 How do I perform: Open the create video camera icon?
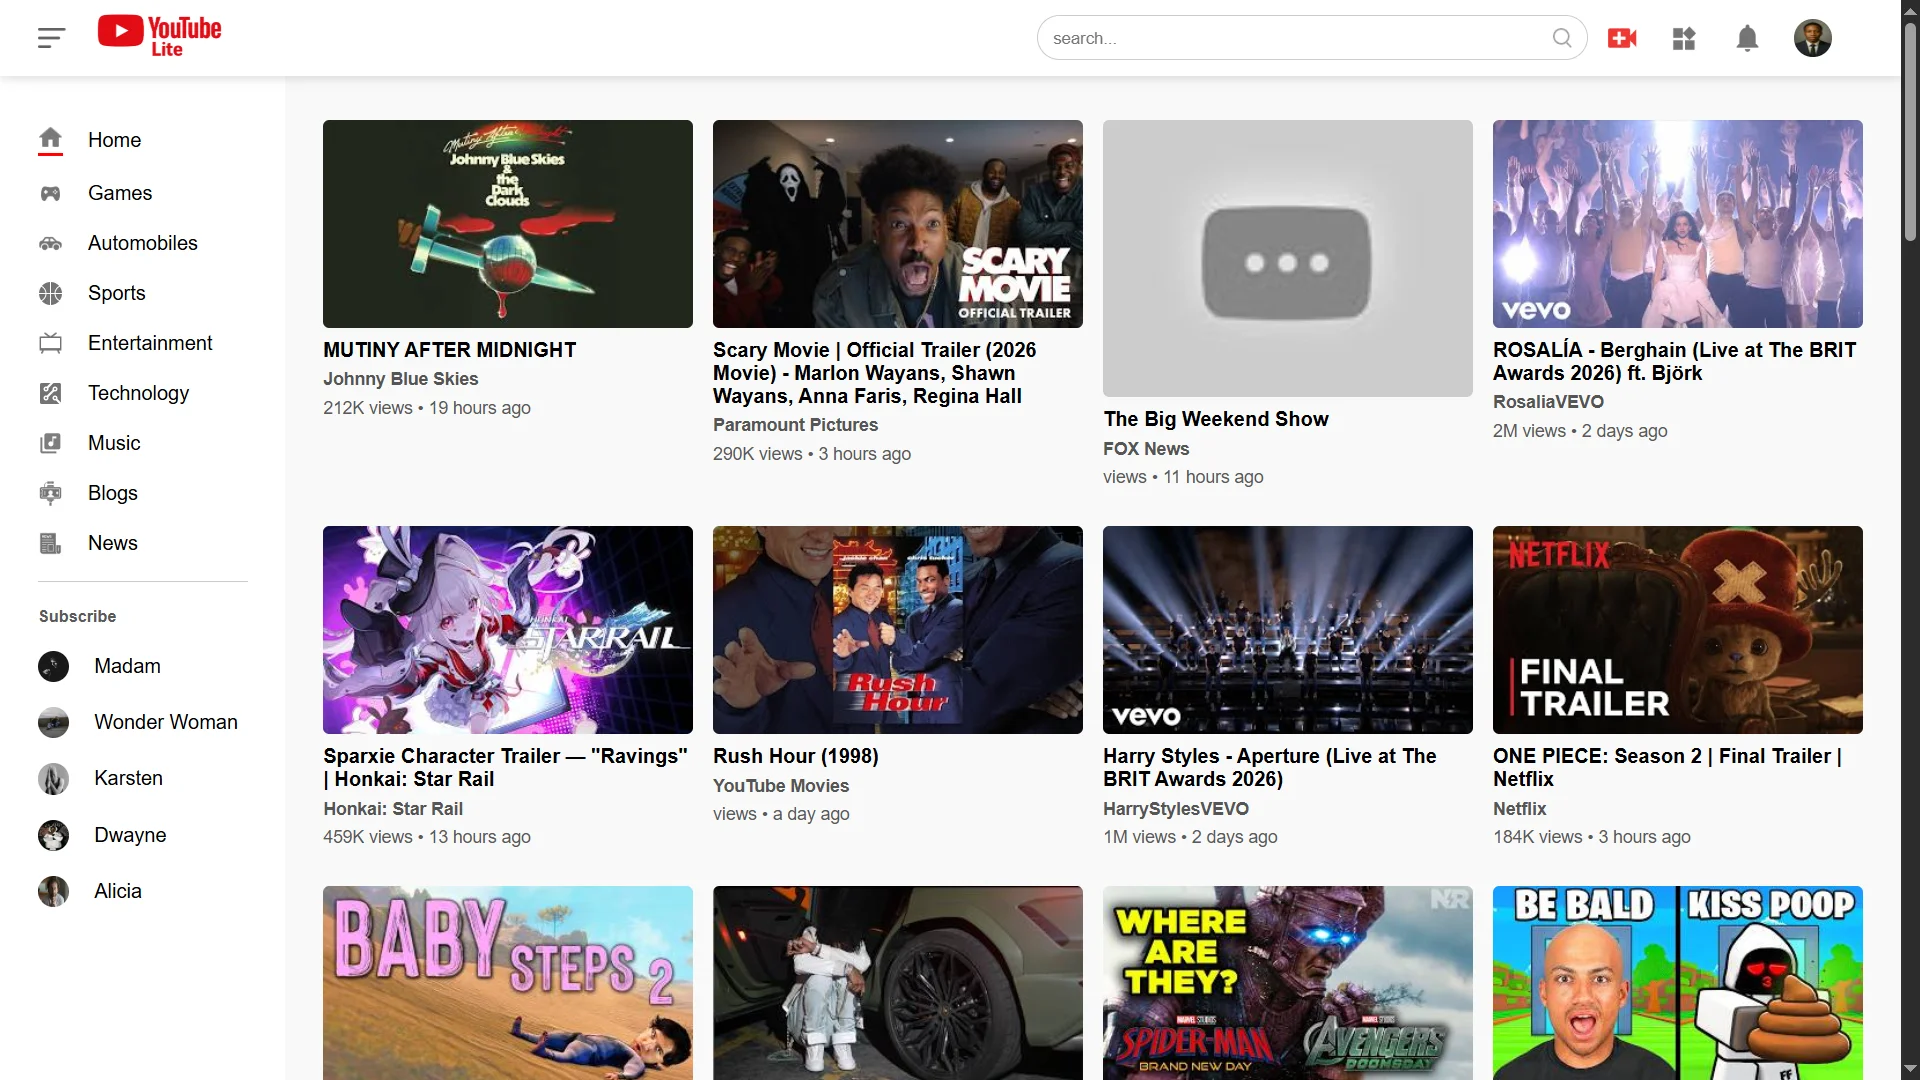1622,38
